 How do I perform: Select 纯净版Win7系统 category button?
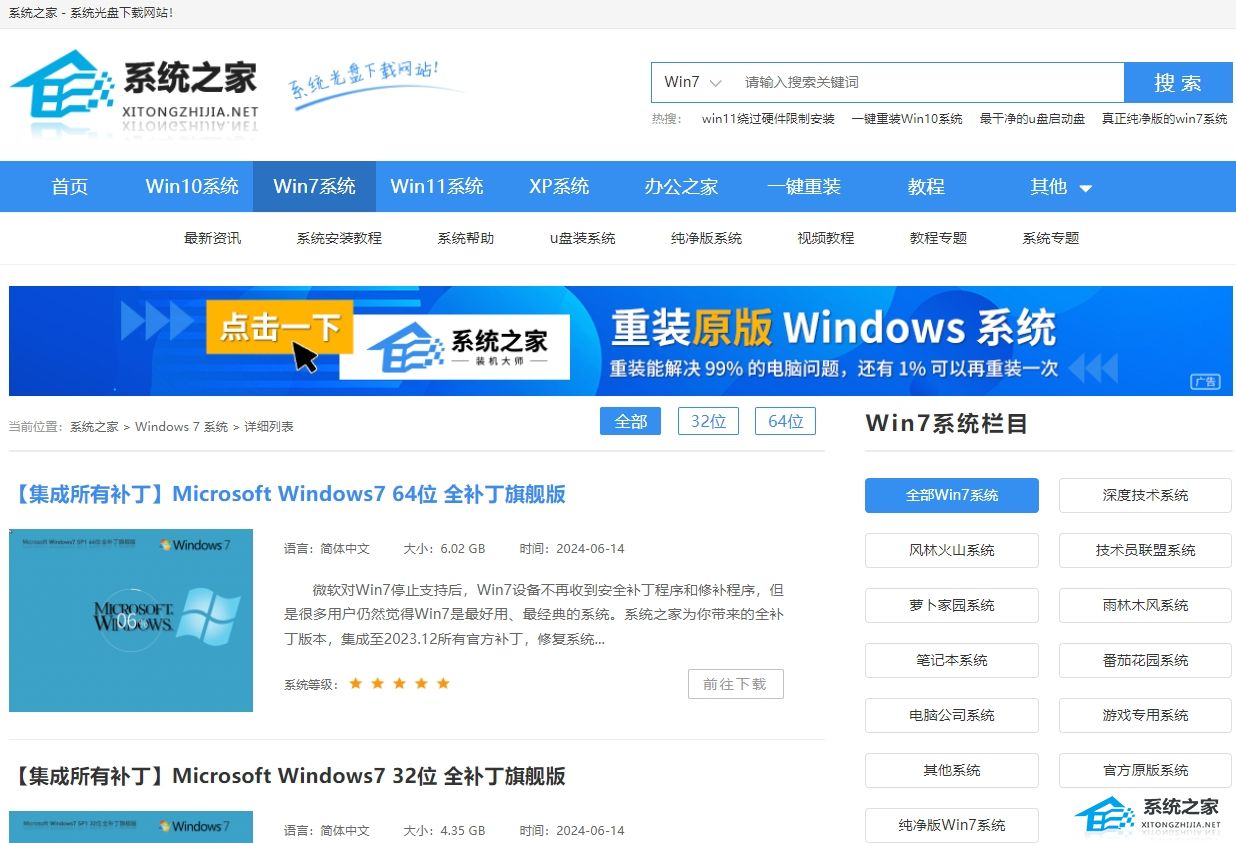pos(952,825)
